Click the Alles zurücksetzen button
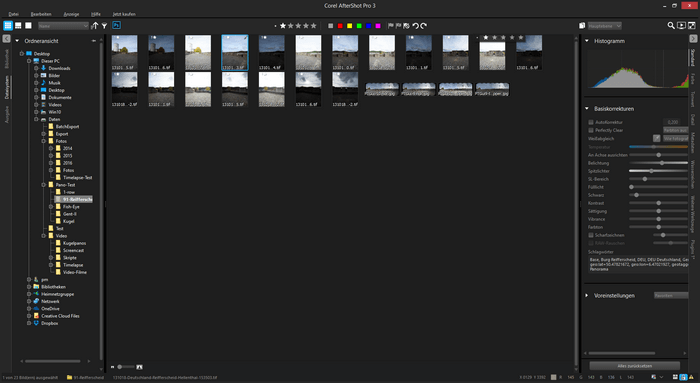The height and width of the screenshot is (383, 700). (634, 366)
